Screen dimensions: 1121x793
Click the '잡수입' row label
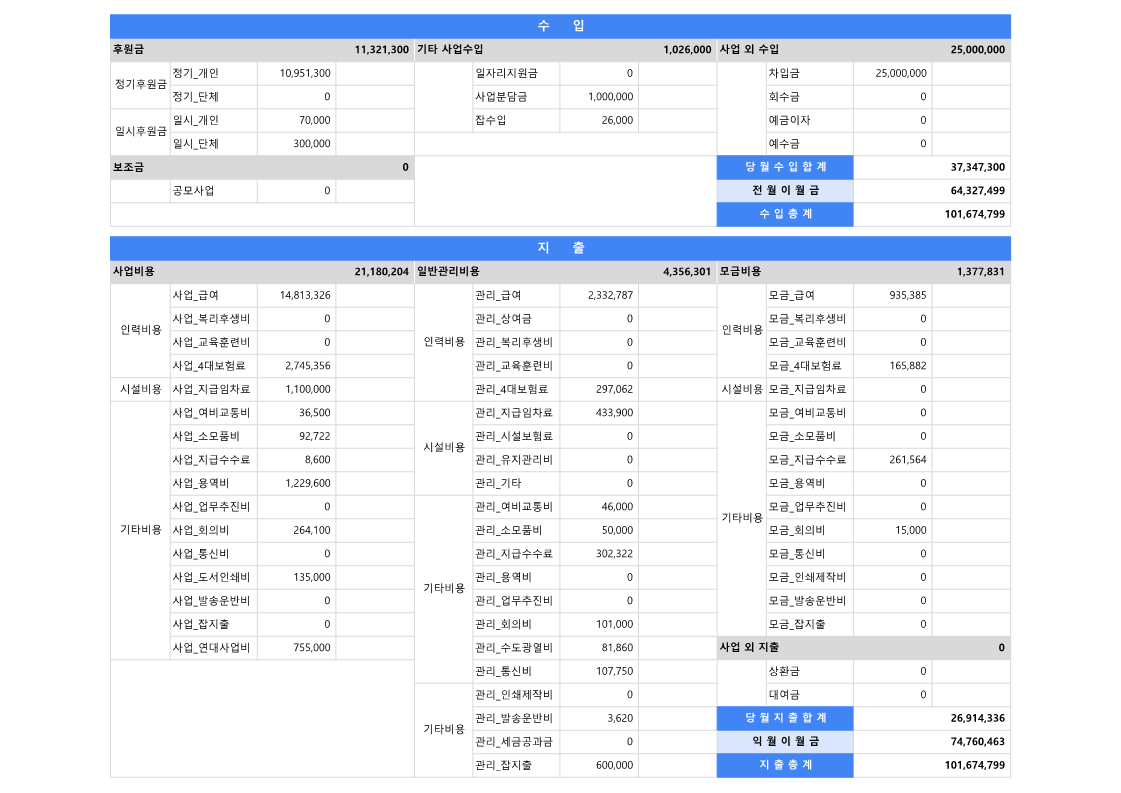point(490,120)
